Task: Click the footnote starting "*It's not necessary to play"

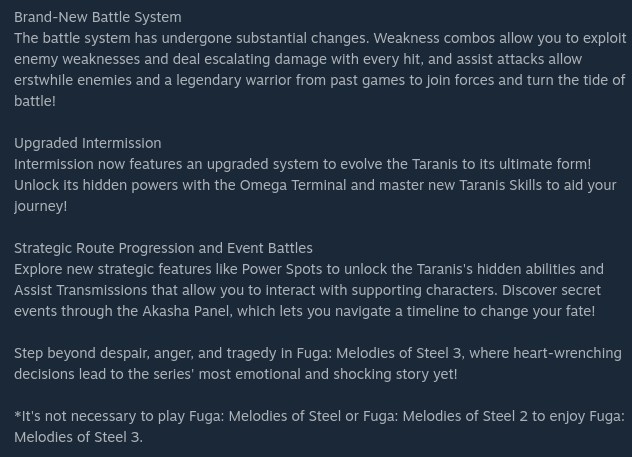Action: [x=319, y=426]
